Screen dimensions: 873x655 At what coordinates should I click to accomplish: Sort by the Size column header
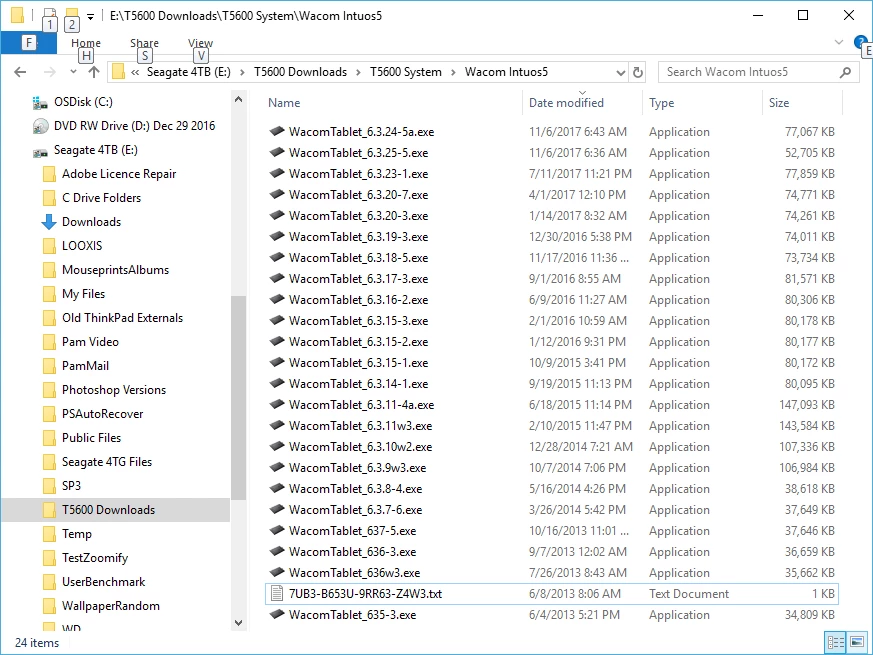click(779, 102)
